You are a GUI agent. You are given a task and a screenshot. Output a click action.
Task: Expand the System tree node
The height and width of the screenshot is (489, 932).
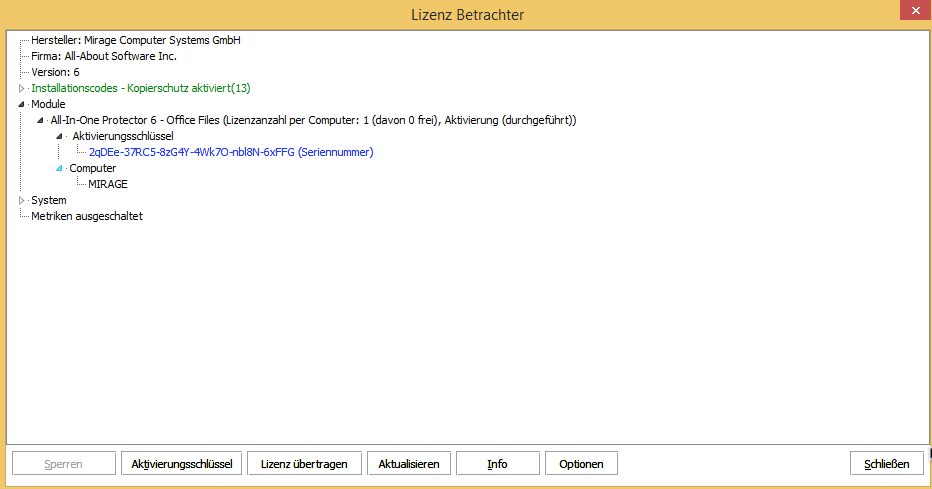(21, 200)
